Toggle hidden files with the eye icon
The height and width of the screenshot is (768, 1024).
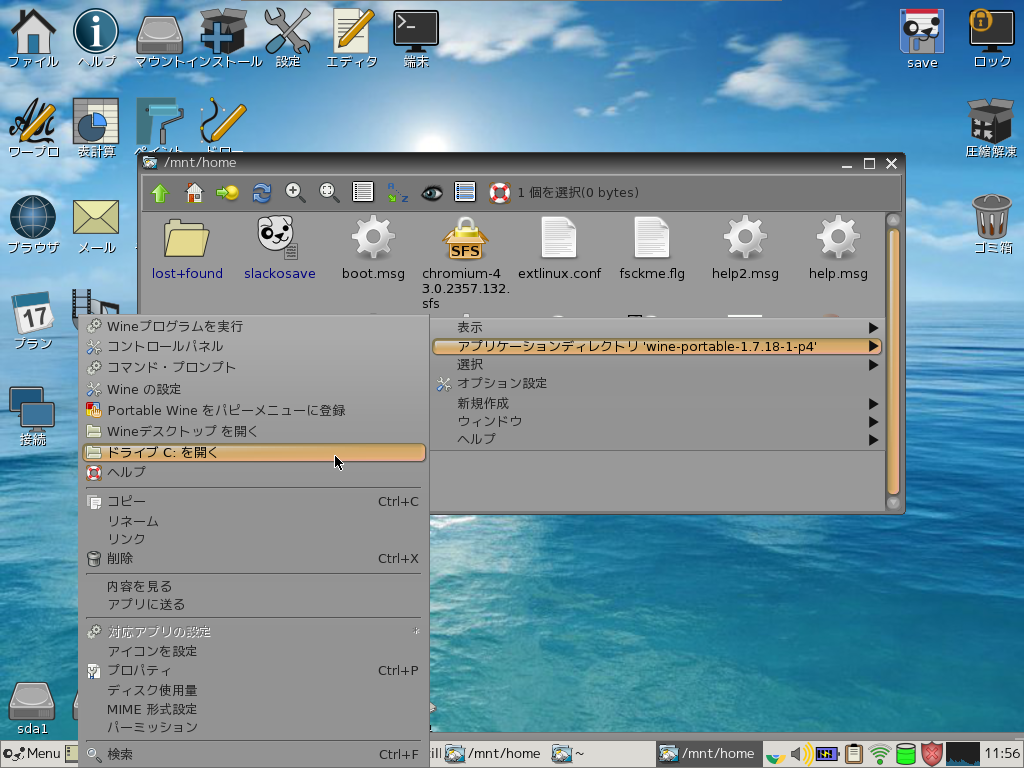tap(431, 193)
